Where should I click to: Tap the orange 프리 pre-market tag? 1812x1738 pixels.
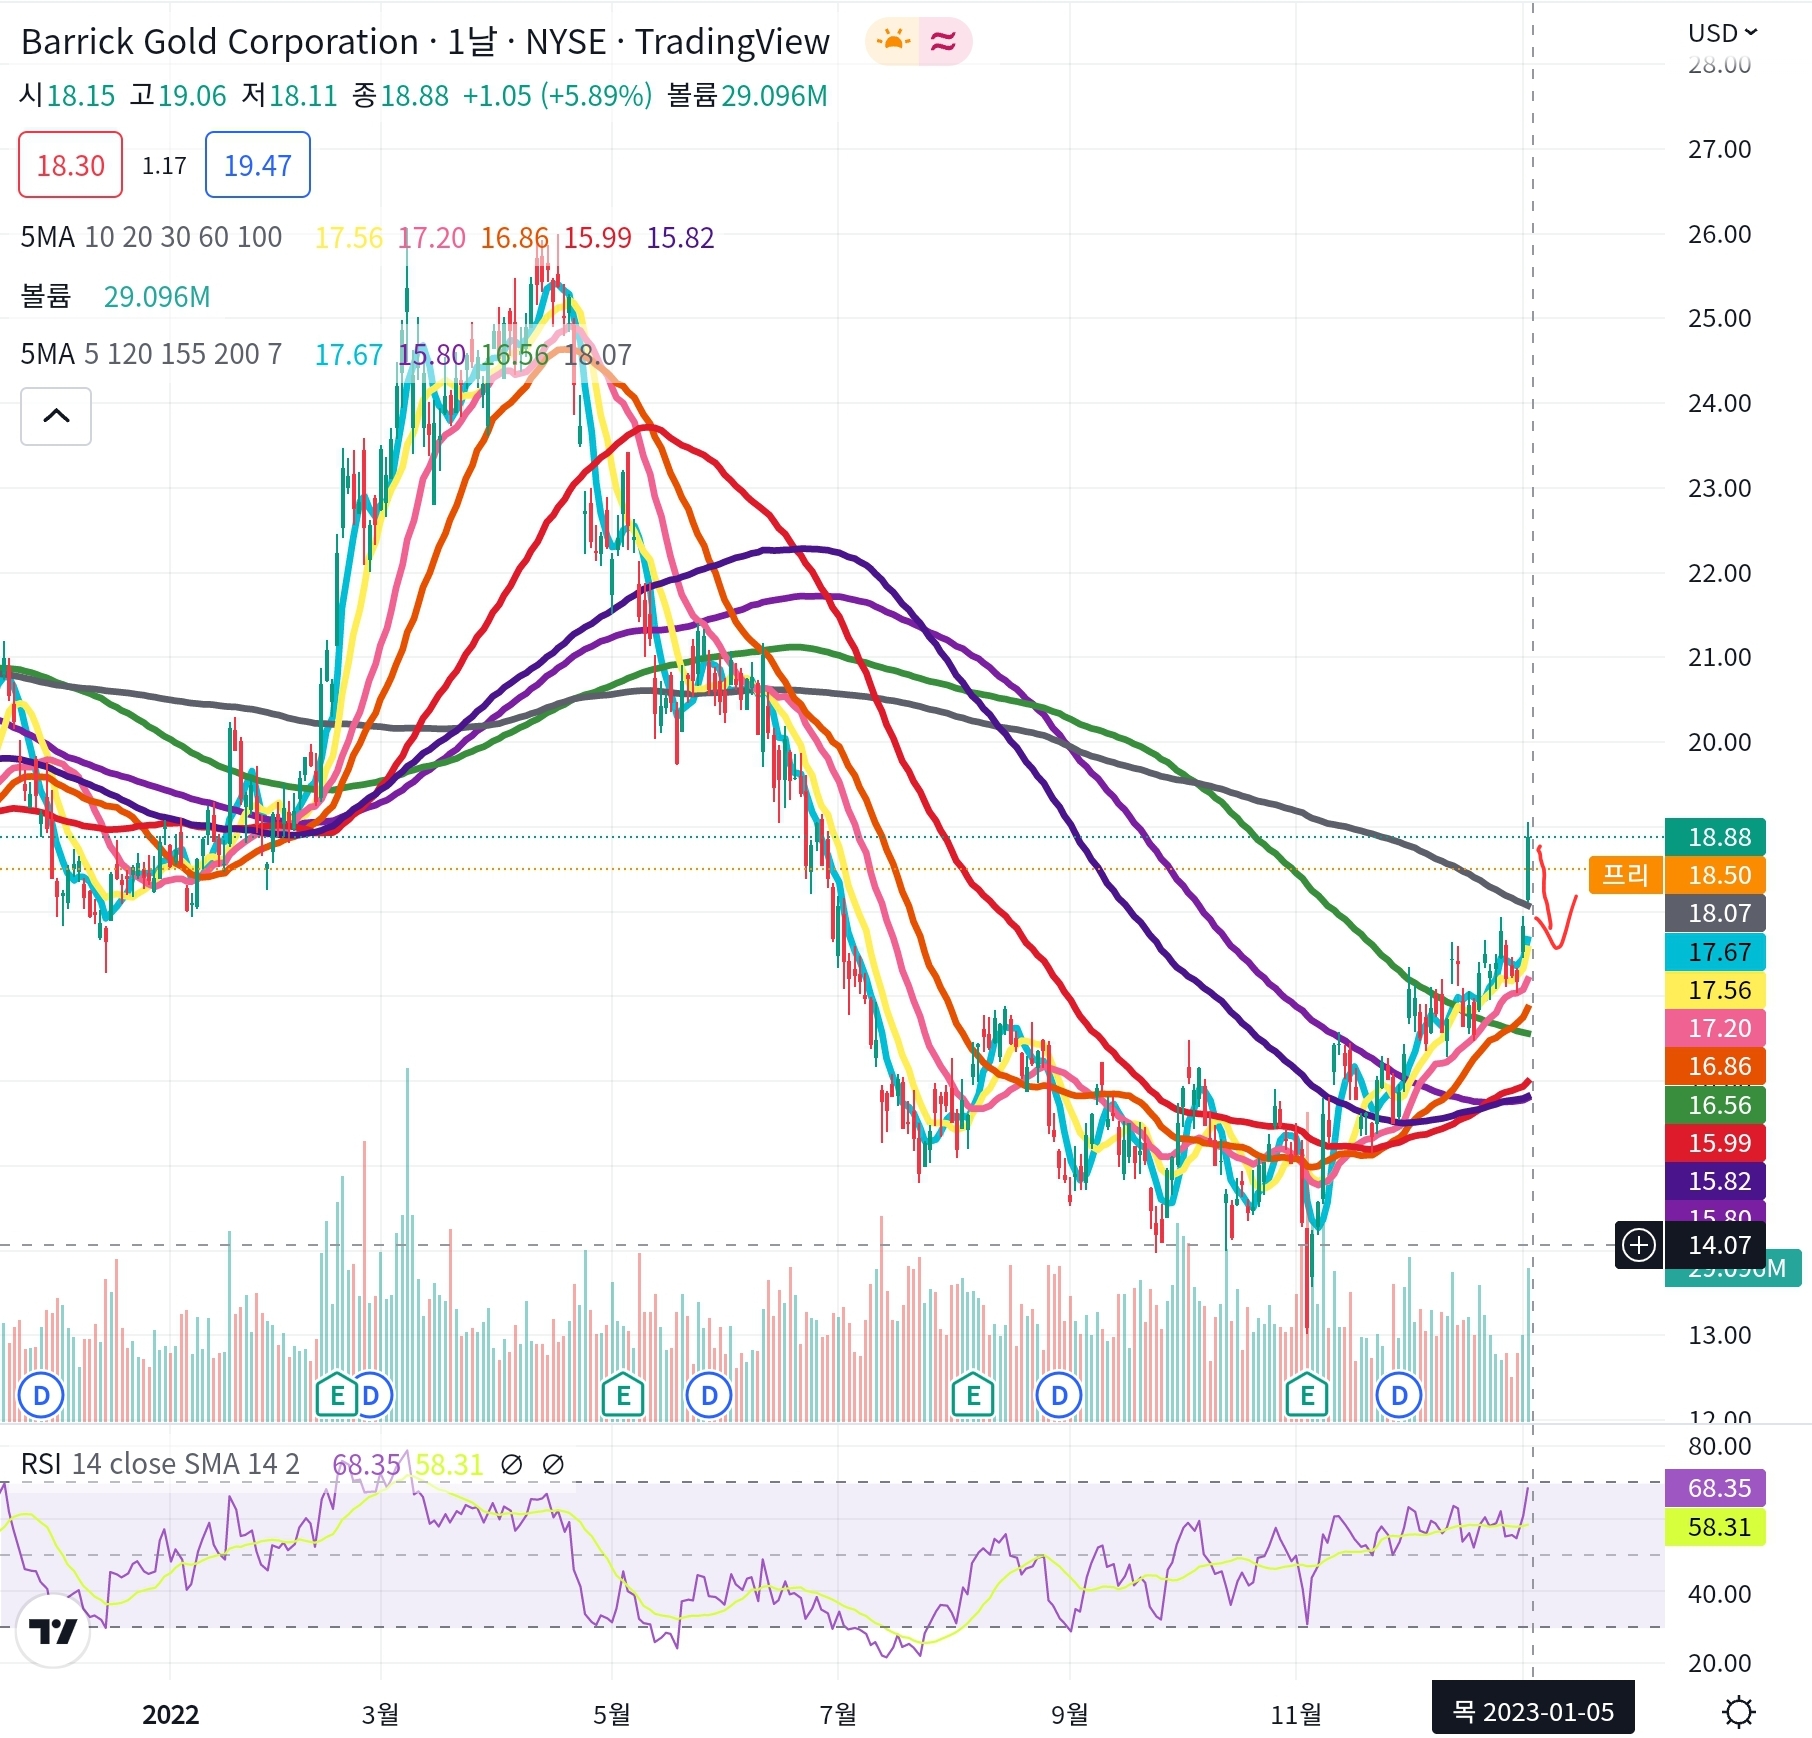(1625, 875)
